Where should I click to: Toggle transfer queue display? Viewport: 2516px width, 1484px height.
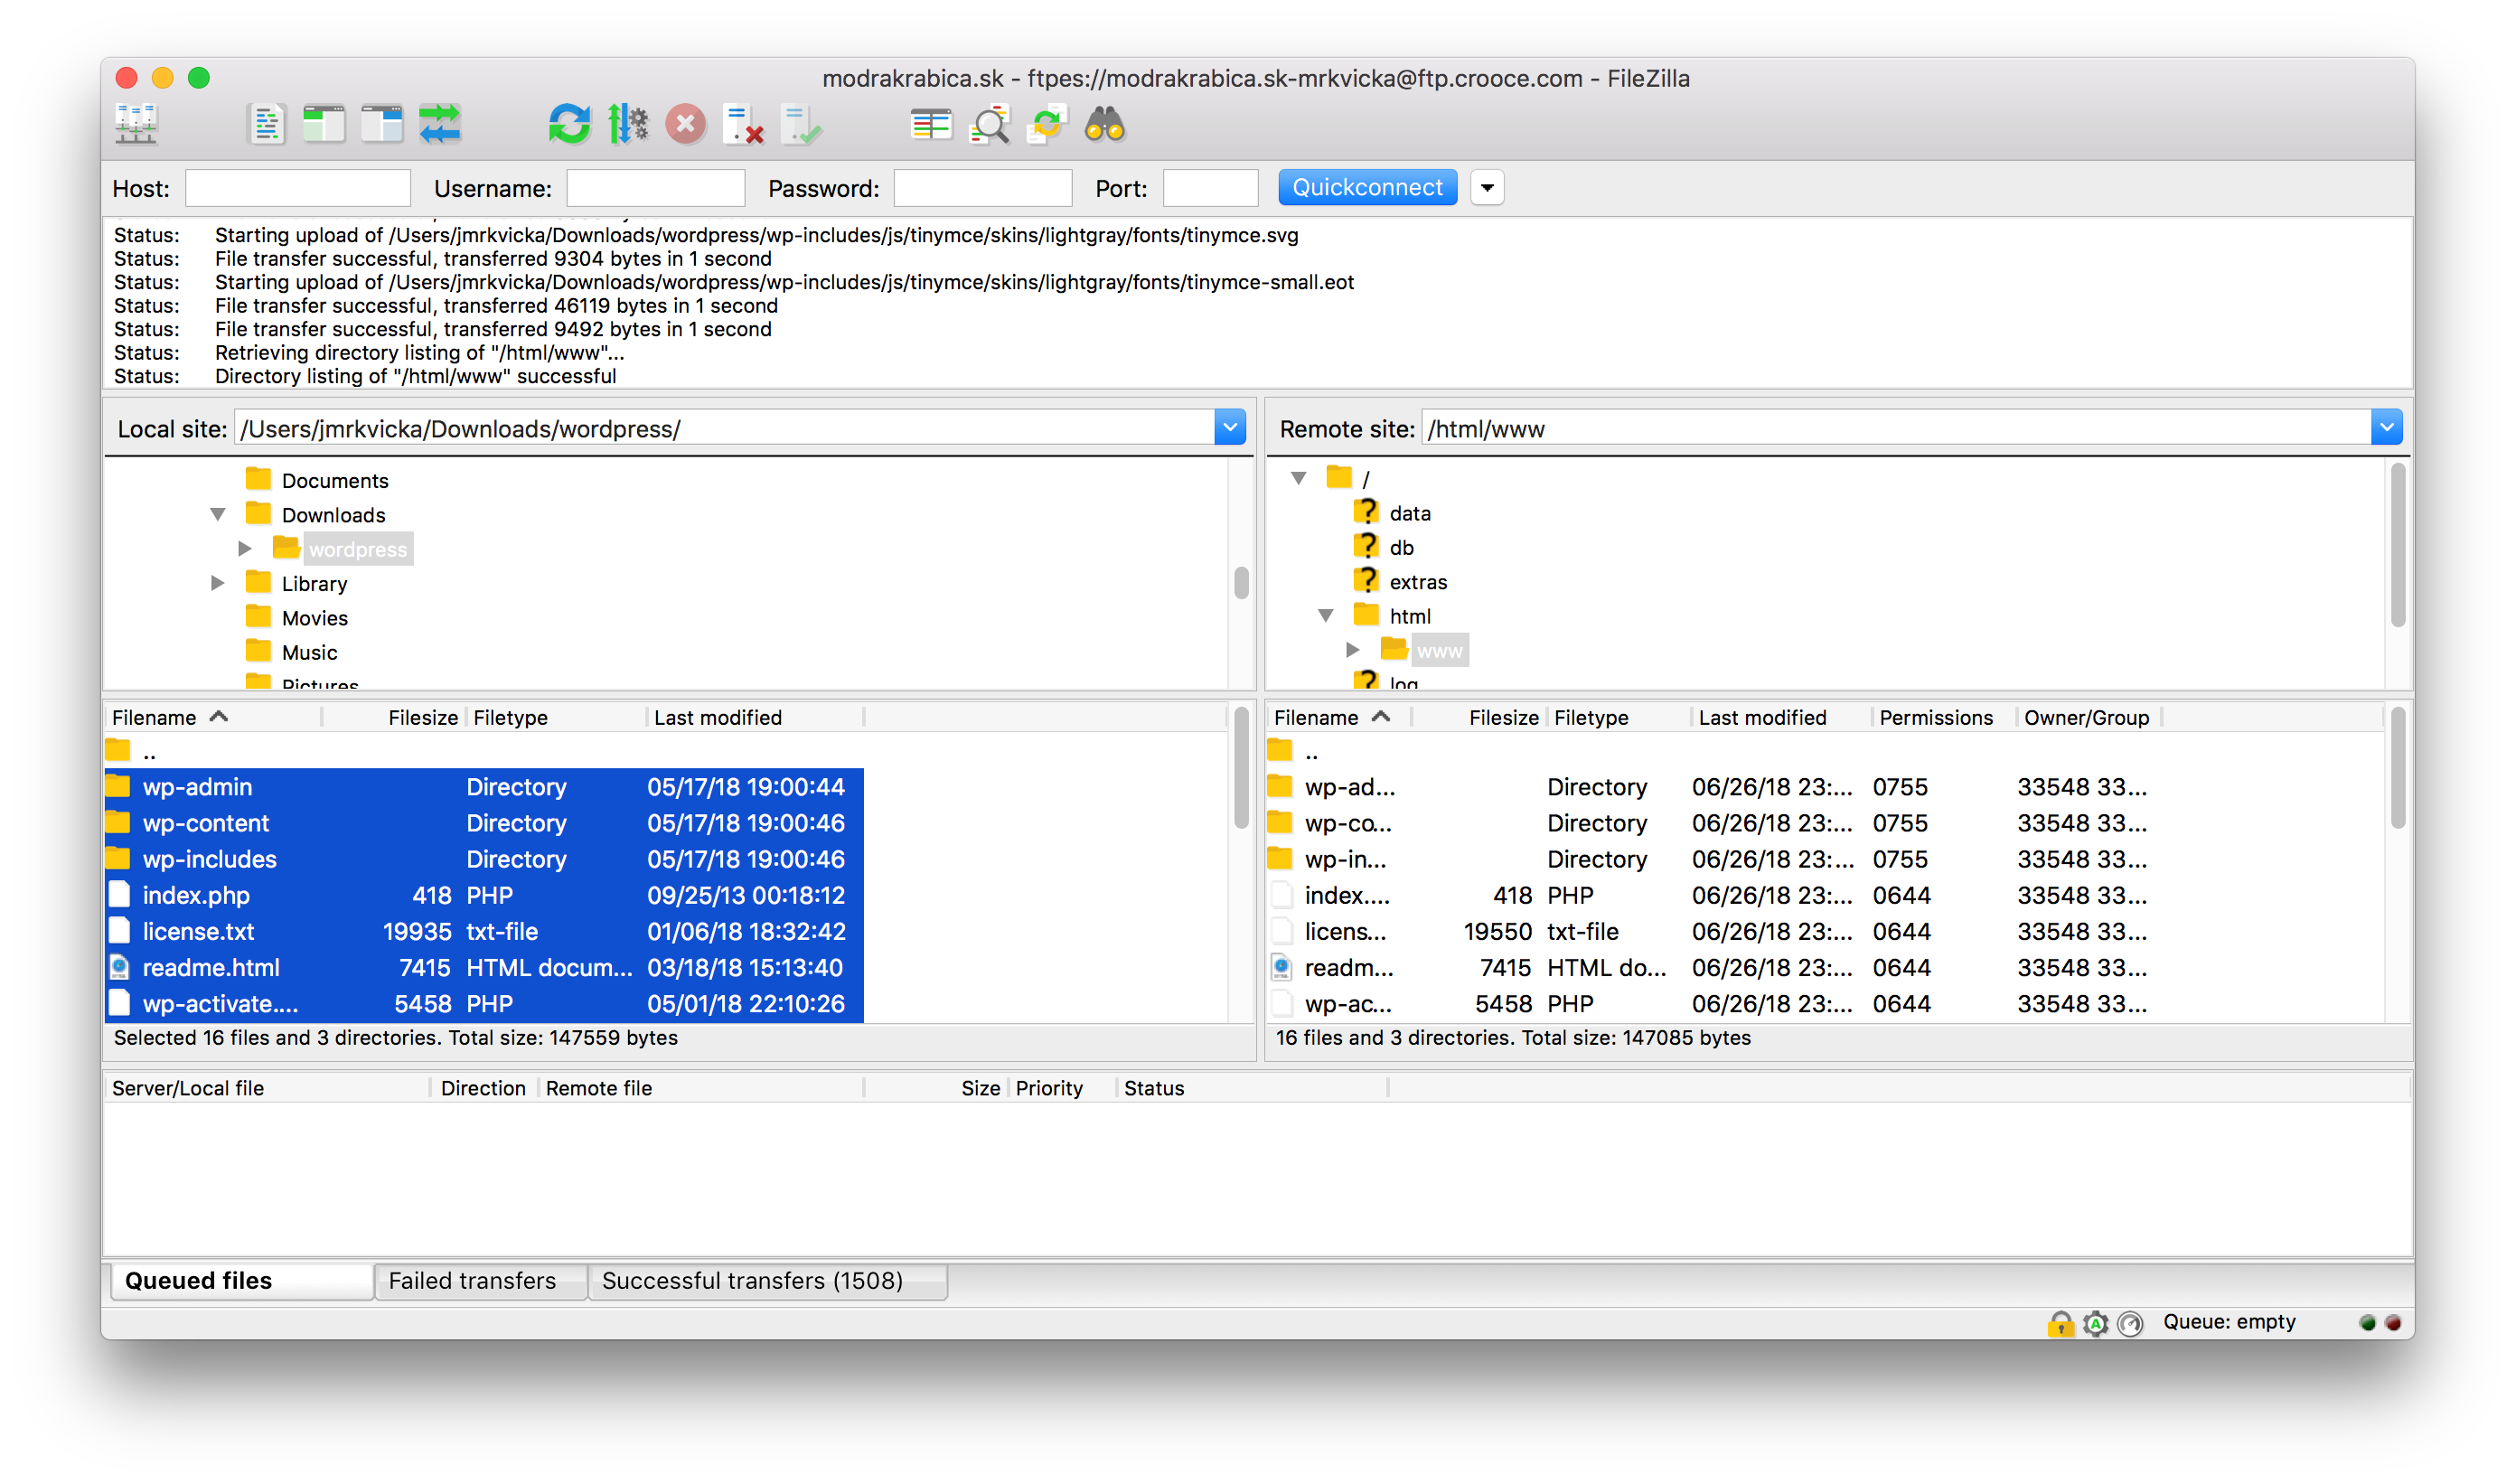[440, 125]
